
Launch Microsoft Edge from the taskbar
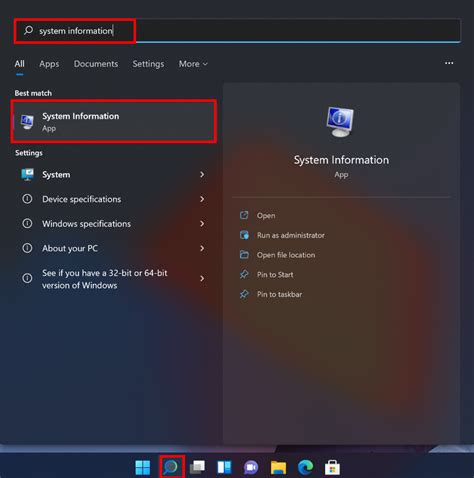pos(305,467)
